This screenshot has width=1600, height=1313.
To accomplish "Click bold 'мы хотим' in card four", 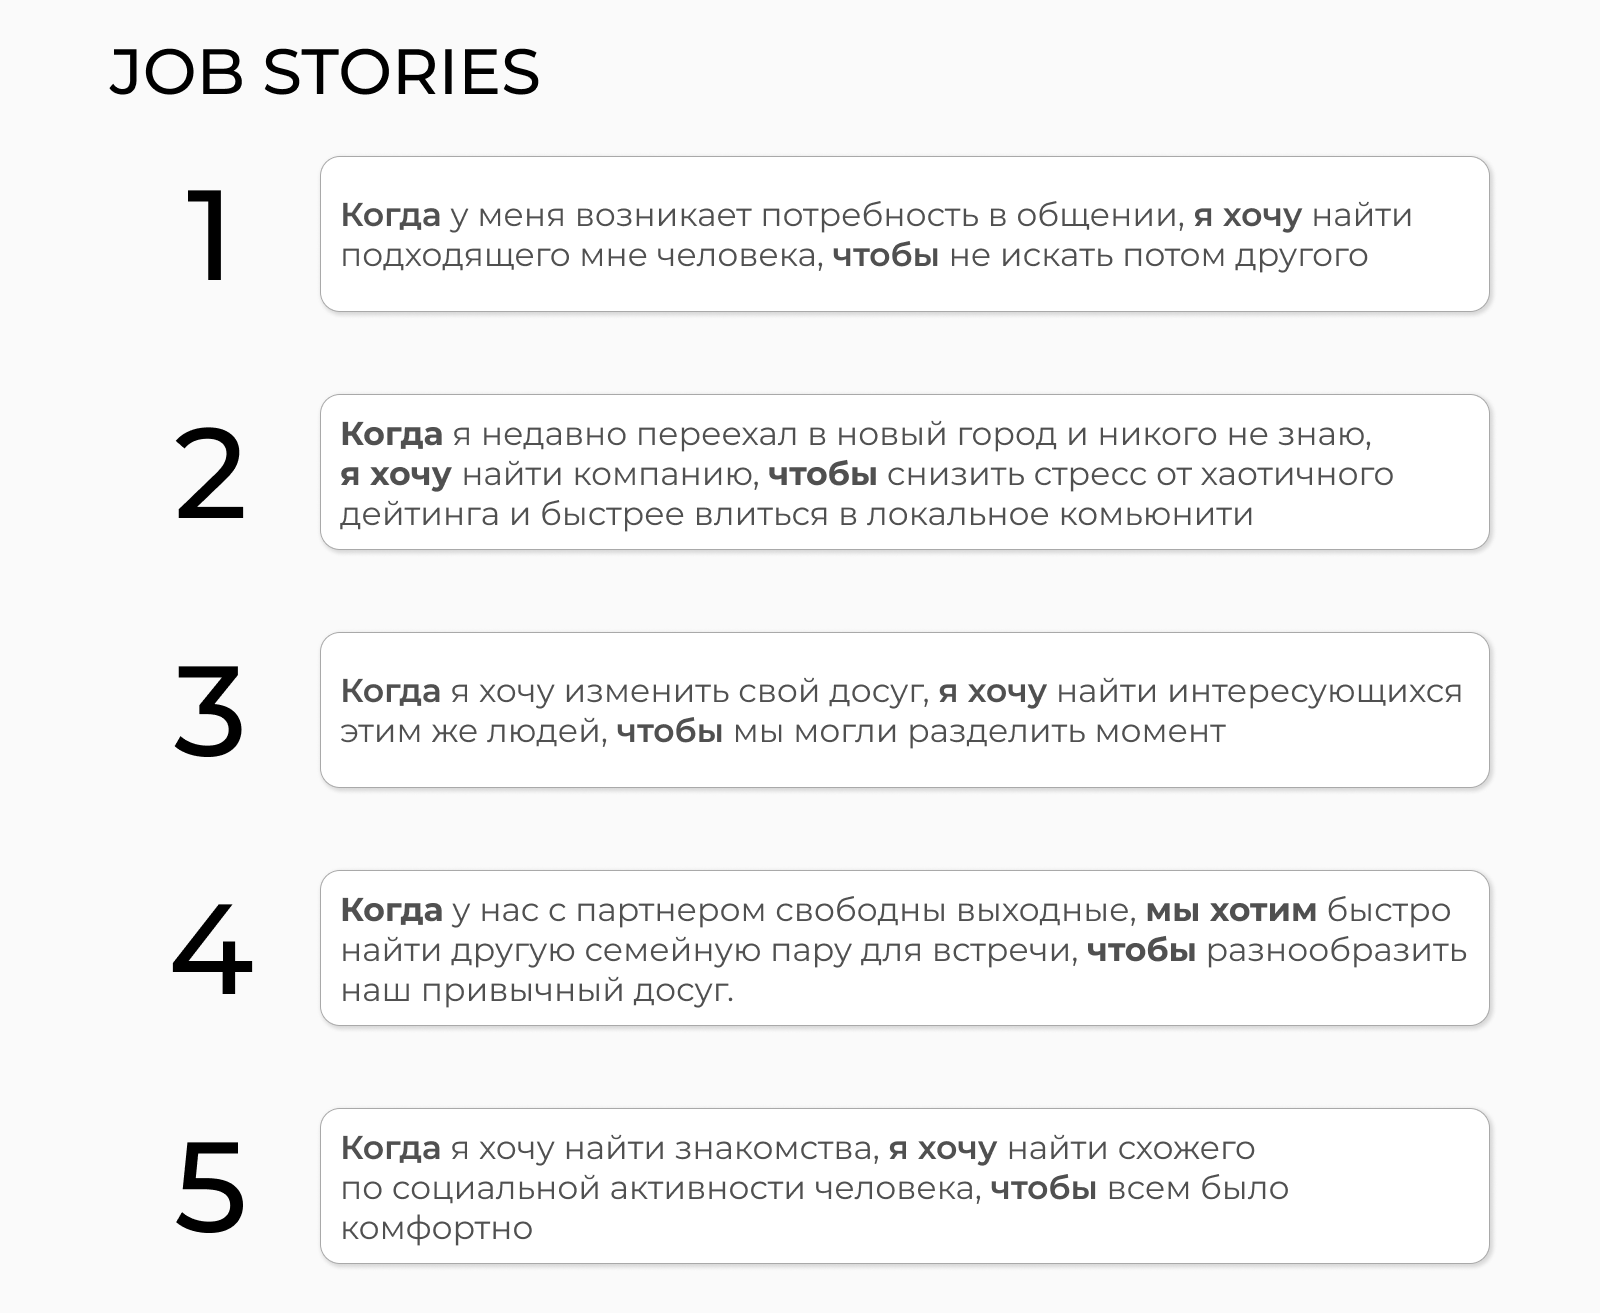I will [x=1231, y=910].
